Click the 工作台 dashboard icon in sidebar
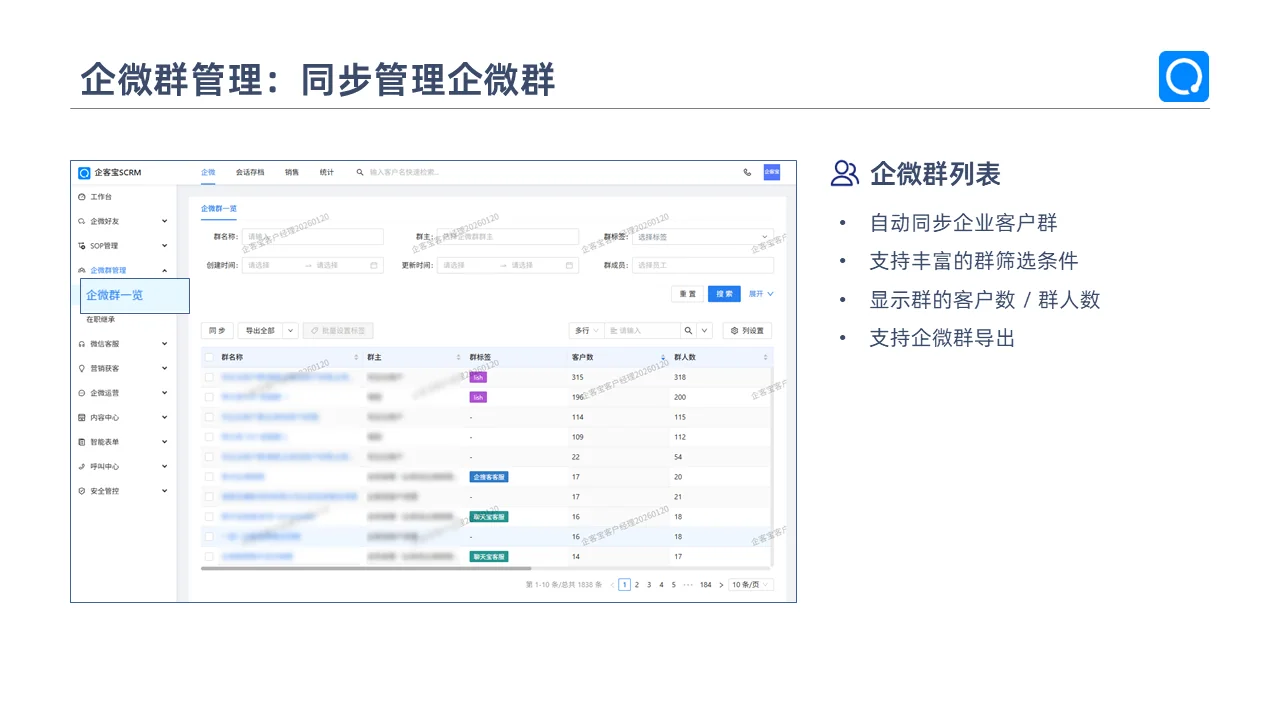 (x=82, y=197)
